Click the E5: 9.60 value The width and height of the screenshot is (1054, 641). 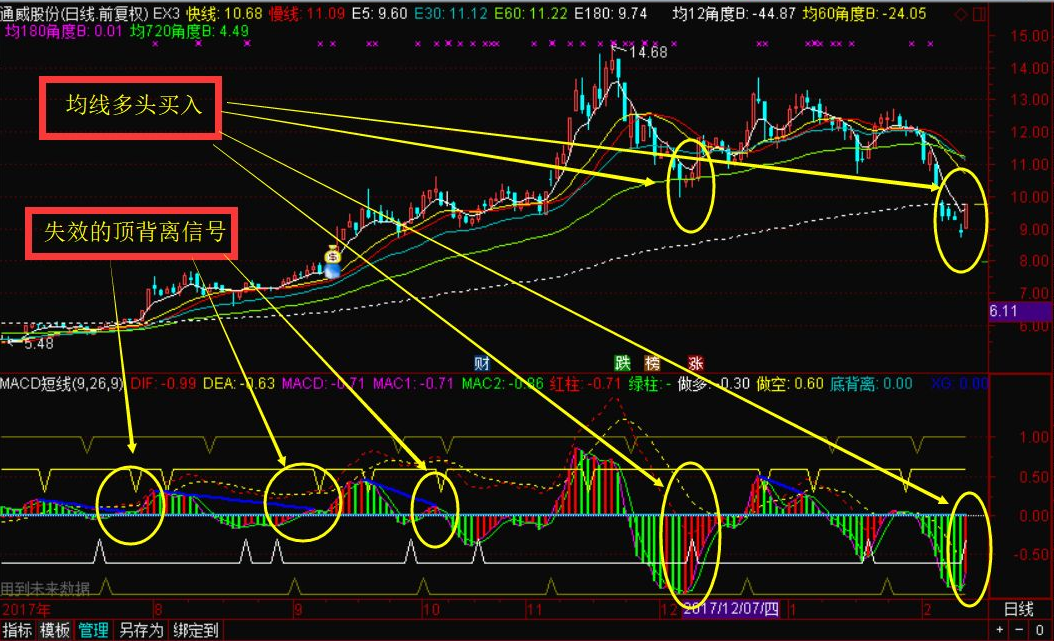[x=379, y=13]
